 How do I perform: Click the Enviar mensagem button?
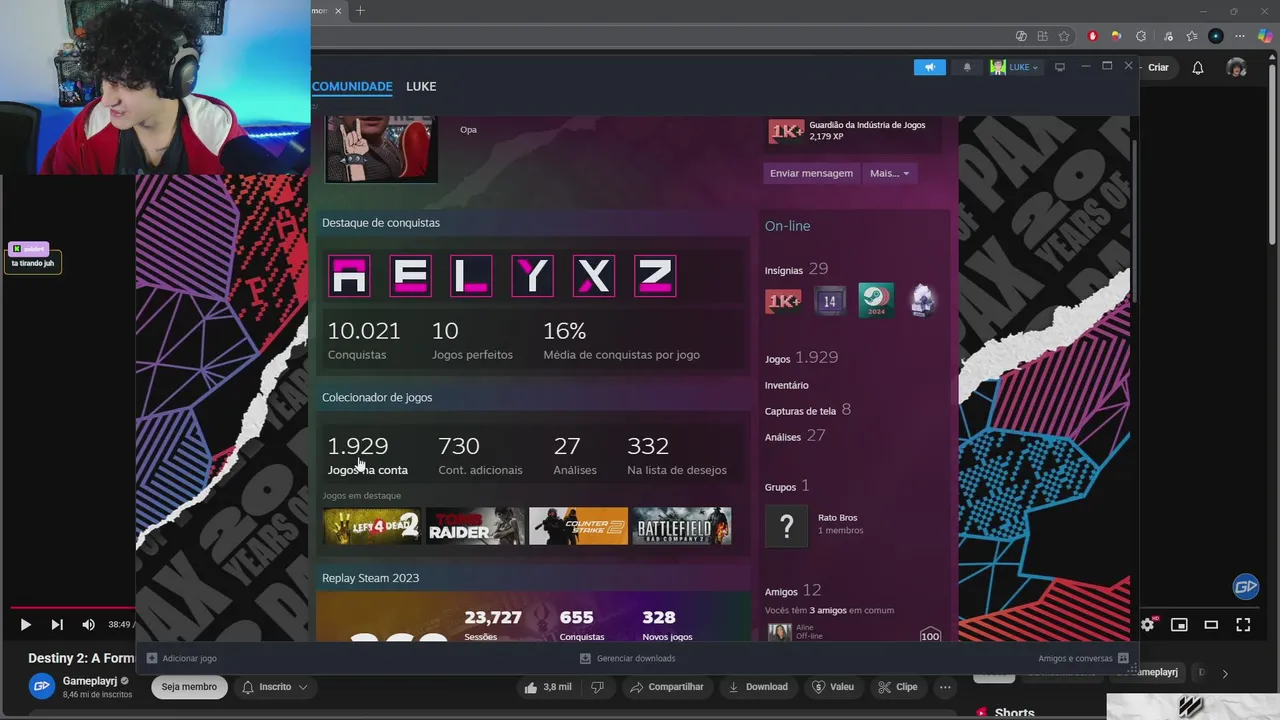[811, 173]
